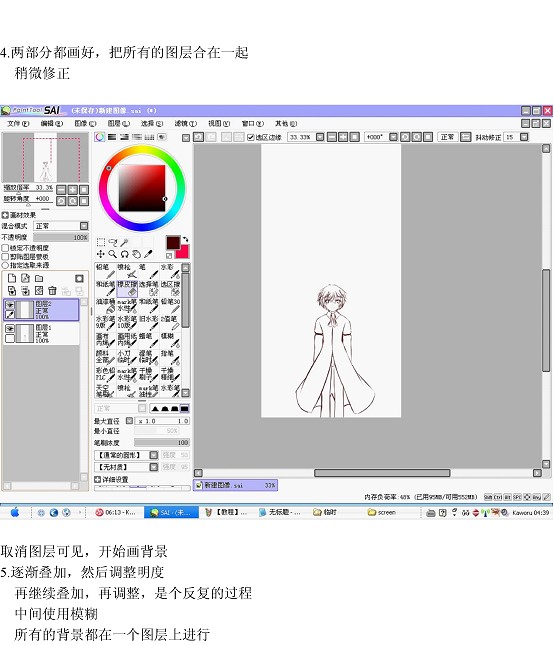Select 指定选取来源 selection source radio button
Viewport: 554px width, 645px height.
coord(5,265)
